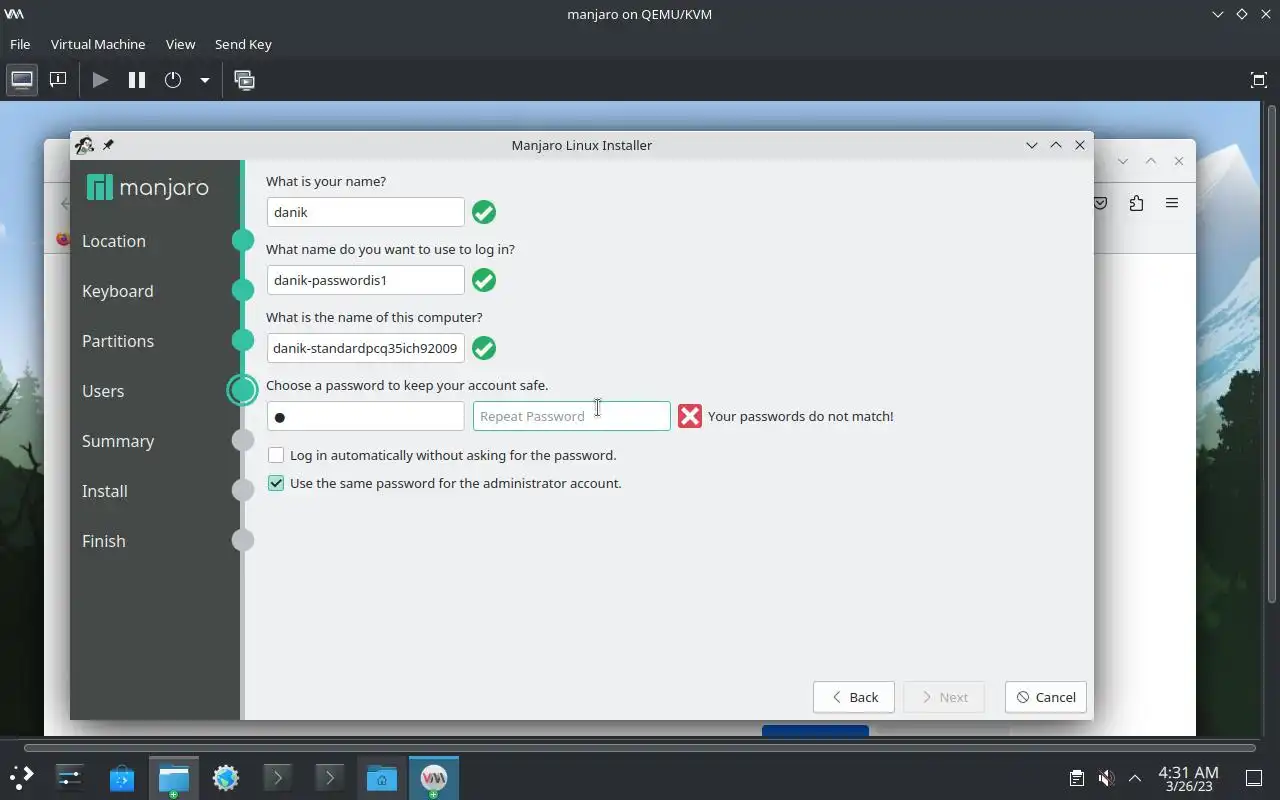1280x800 pixels.
Task: Click green checkmark beside login name
Action: (484, 280)
